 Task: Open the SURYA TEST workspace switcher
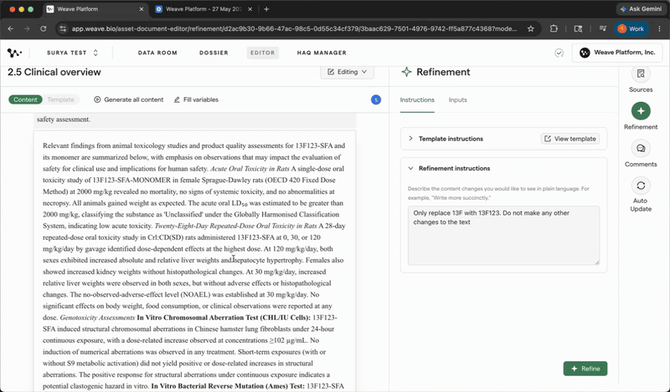click(x=72, y=53)
